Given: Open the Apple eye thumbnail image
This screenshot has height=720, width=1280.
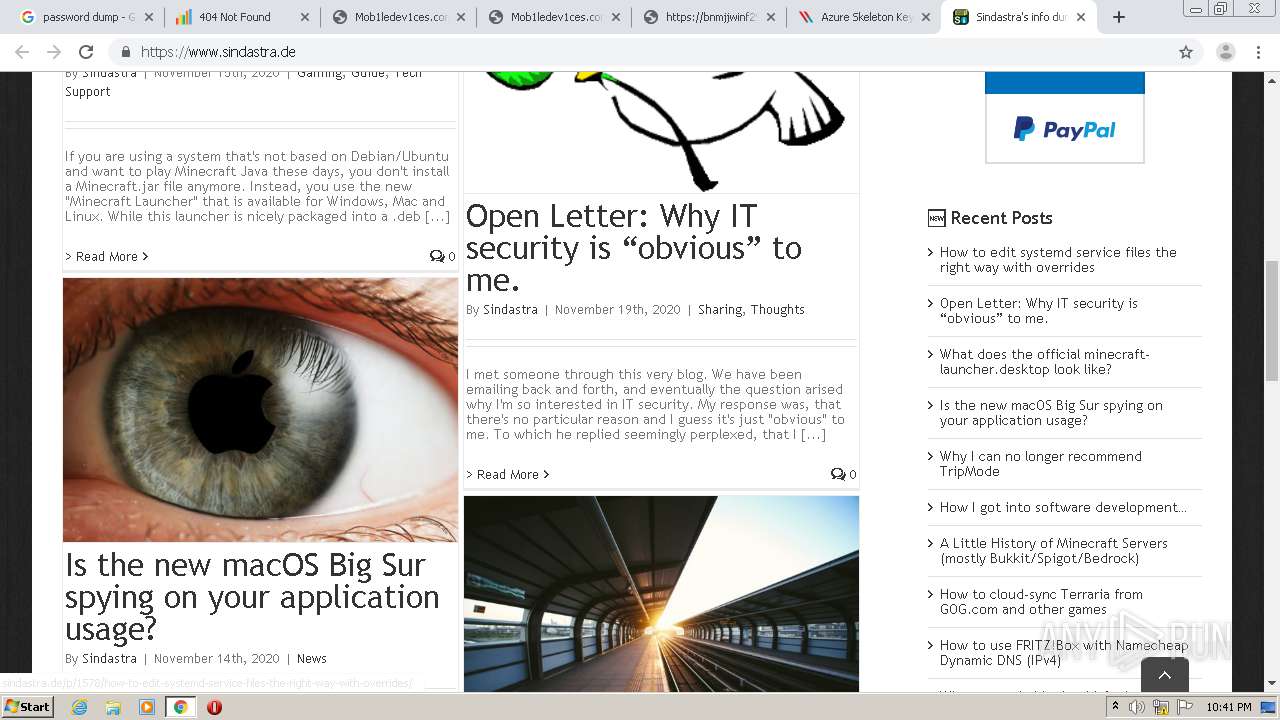Looking at the screenshot, I should [x=260, y=410].
